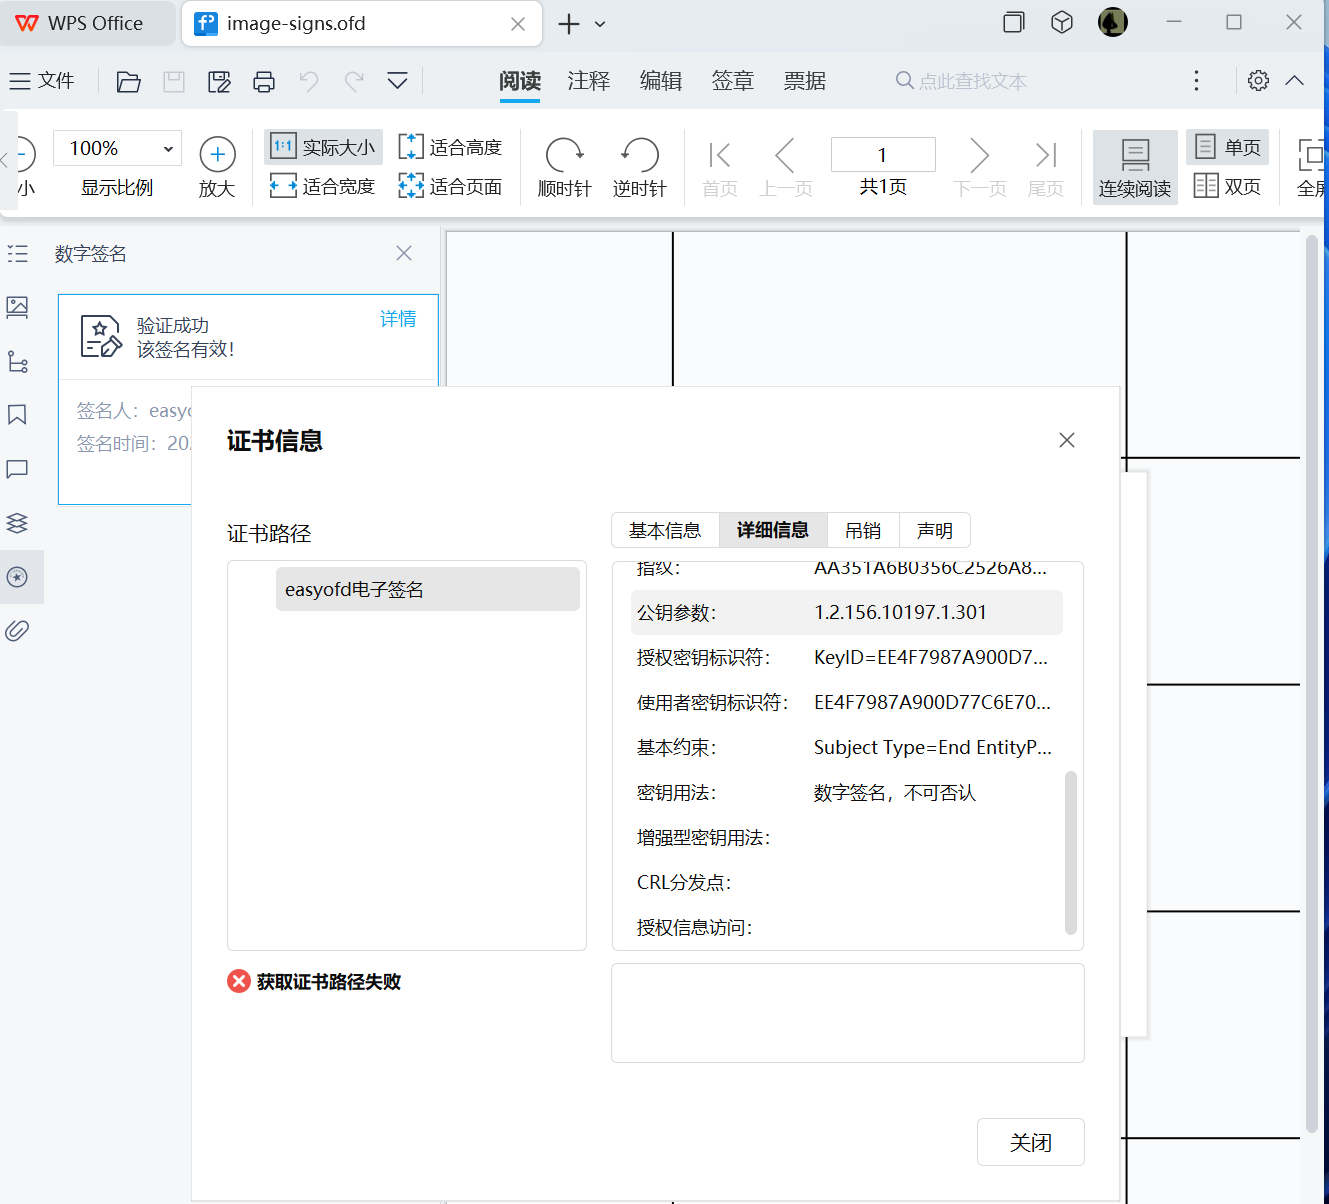Image resolution: width=1329 pixels, height=1204 pixels.
Task: Click the print icon in the toolbar
Action: [x=264, y=82]
